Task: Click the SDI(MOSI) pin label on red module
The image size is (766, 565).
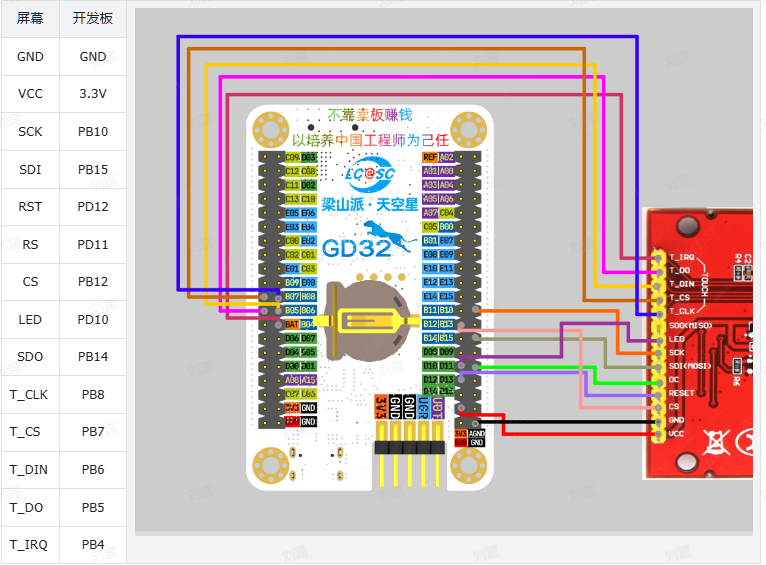Action: tap(689, 366)
